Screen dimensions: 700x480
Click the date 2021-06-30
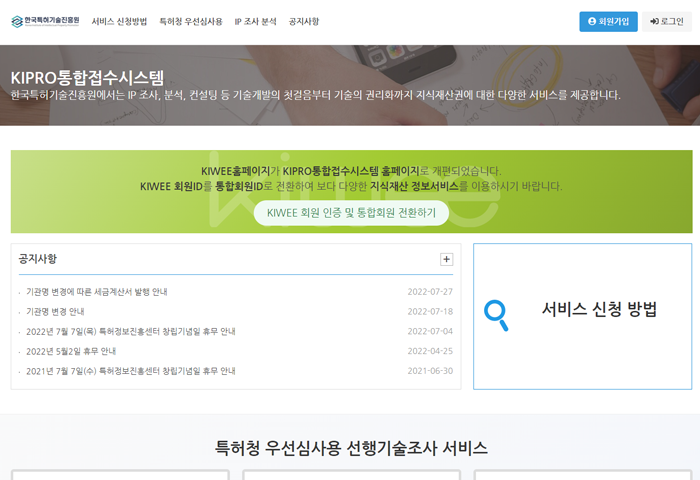(x=430, y=371)
